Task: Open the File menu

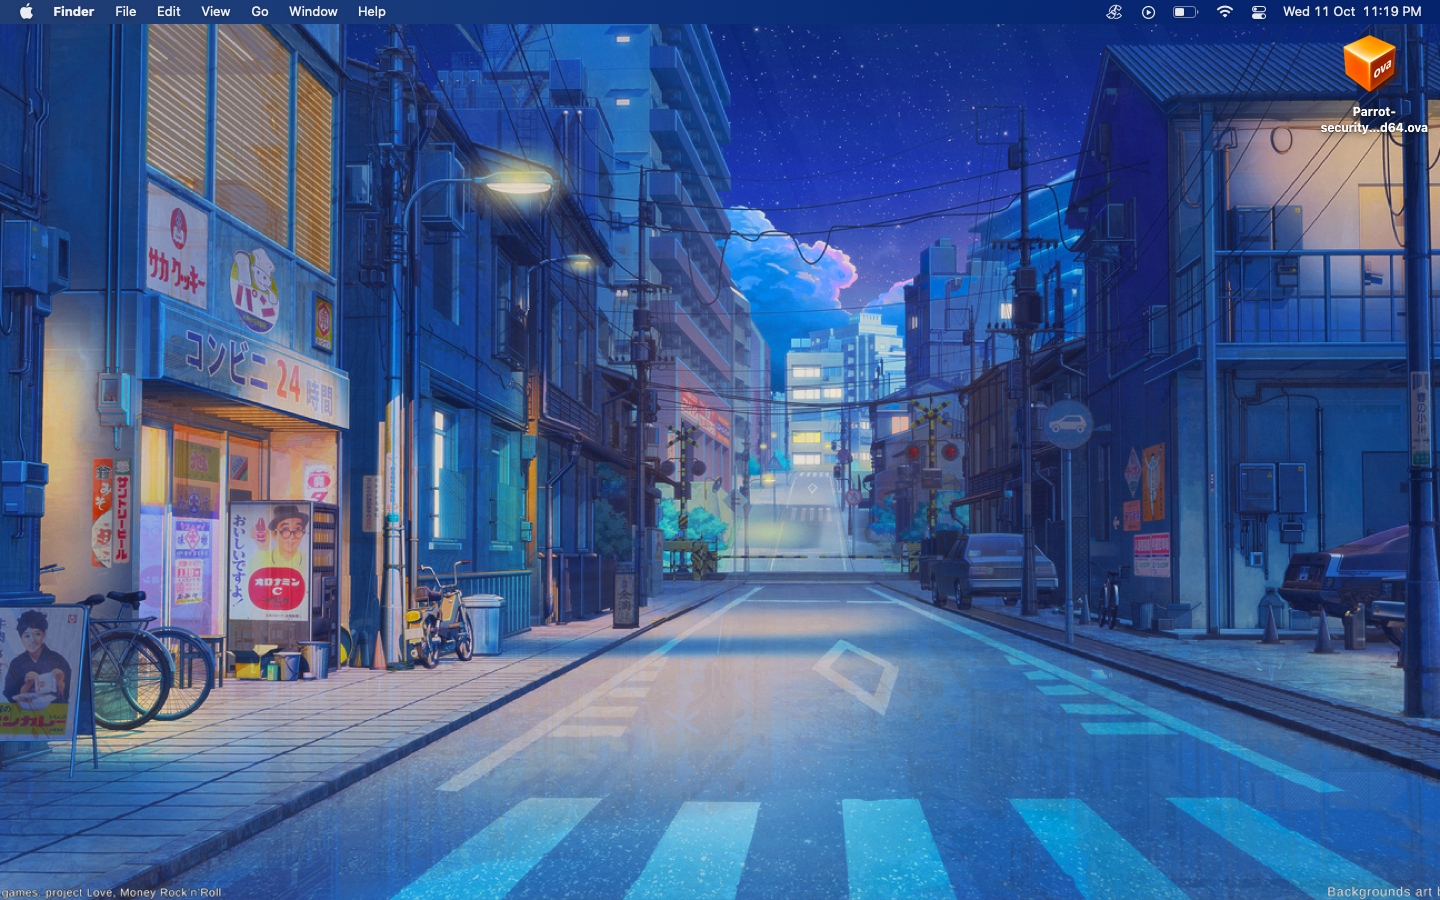Action: click(x=125, y=12)
